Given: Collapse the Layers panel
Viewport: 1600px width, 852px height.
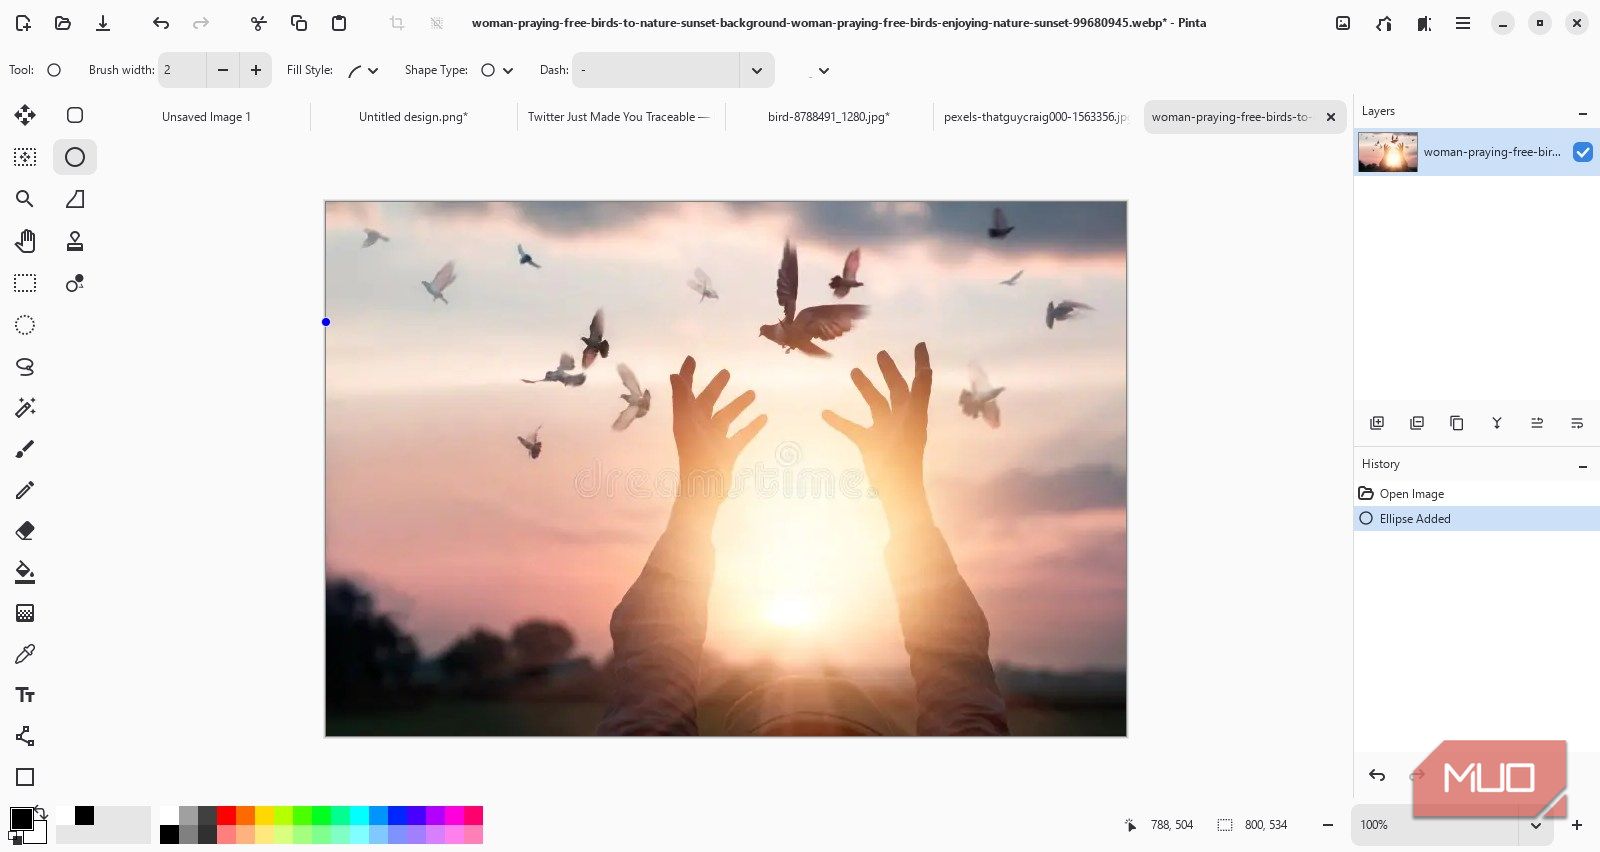Looking at the screenshot, I should click(x=1583, y=112).
